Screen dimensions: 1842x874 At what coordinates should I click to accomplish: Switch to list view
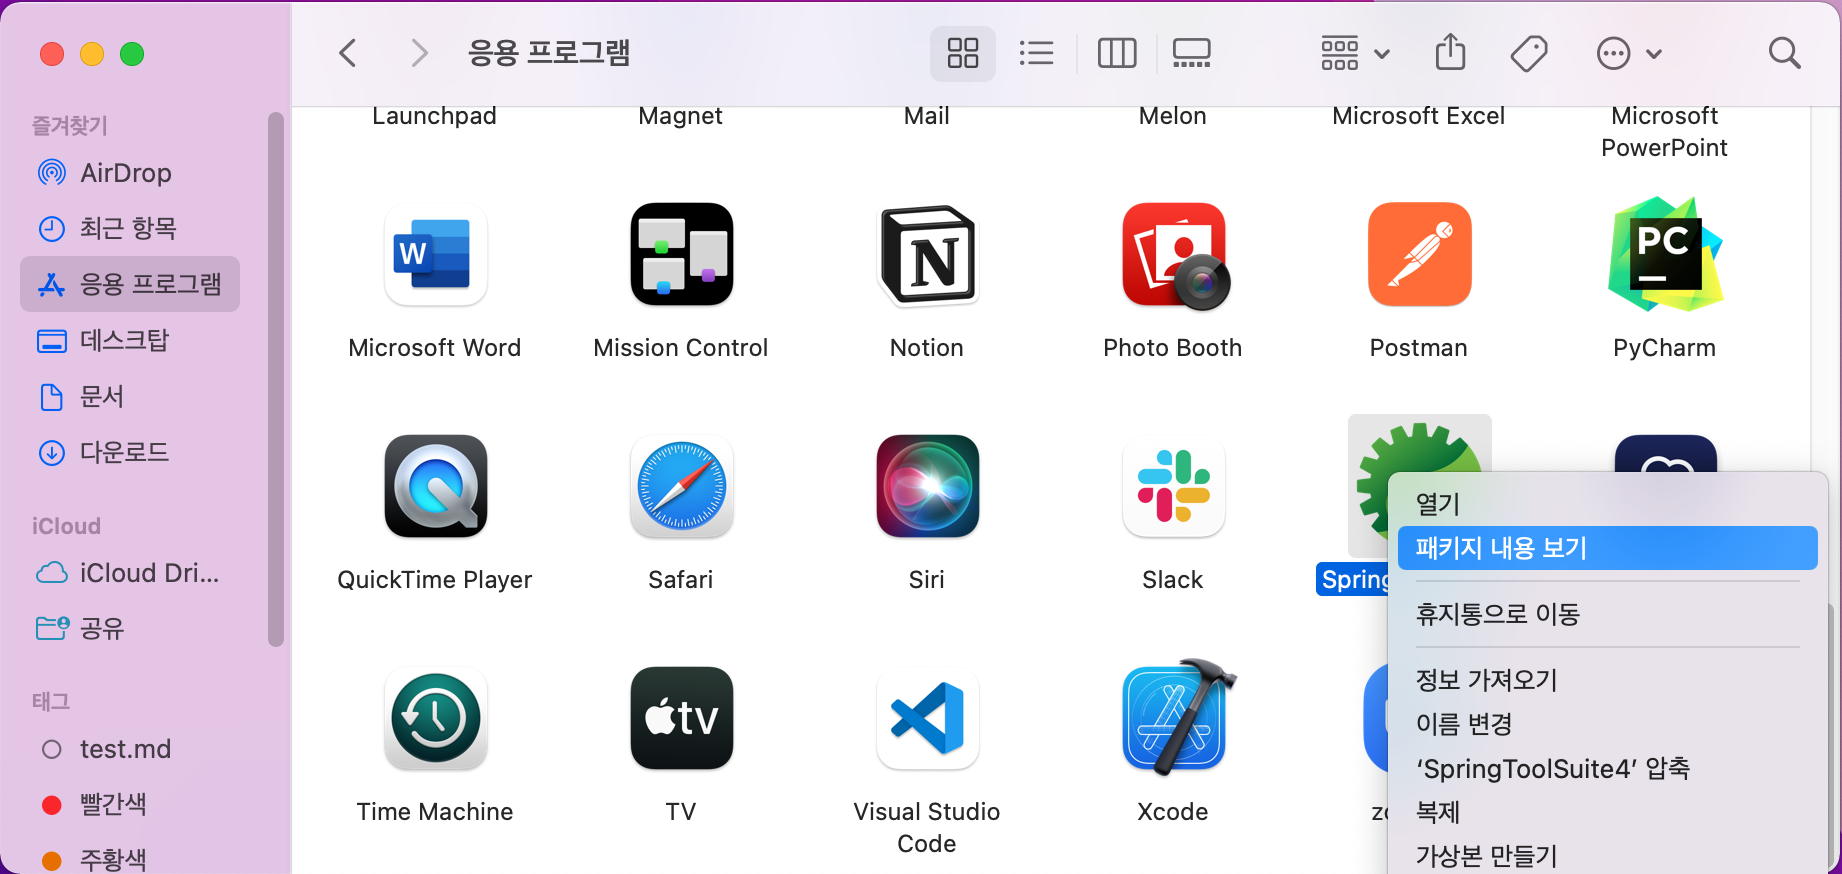1036,53
